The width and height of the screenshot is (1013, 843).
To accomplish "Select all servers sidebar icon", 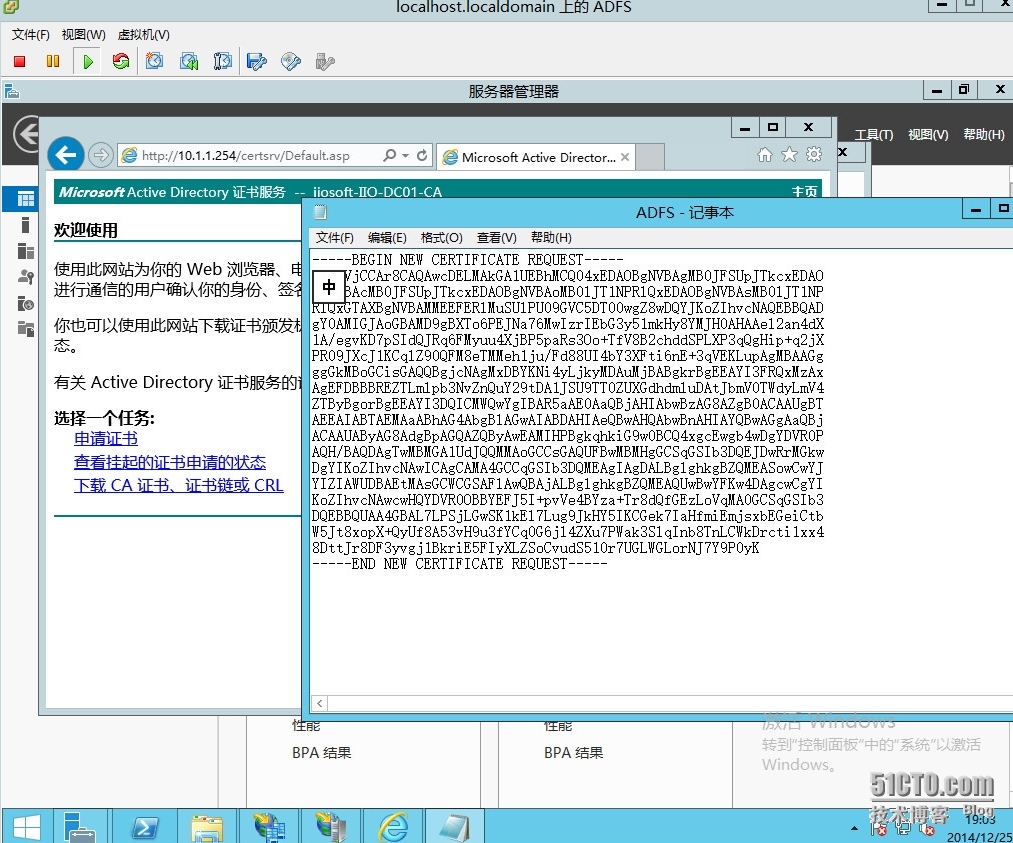I will click(26, 251).
